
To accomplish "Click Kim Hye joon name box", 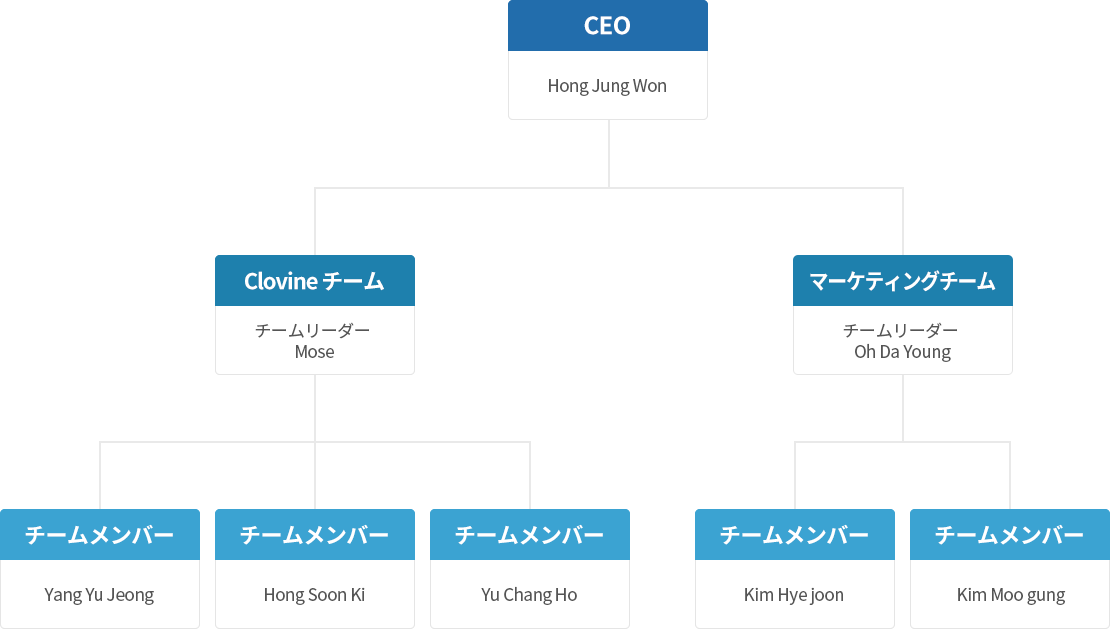I will point(795,594).
